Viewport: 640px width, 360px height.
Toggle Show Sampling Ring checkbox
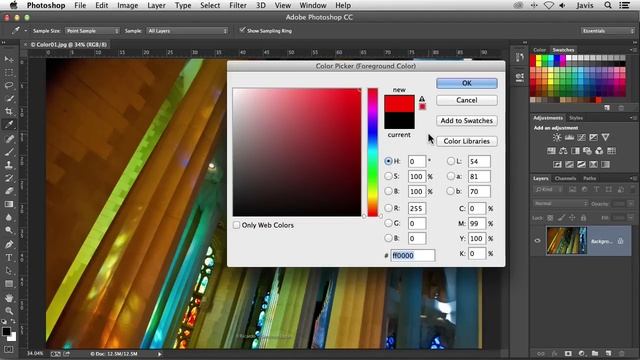point(242,30)
